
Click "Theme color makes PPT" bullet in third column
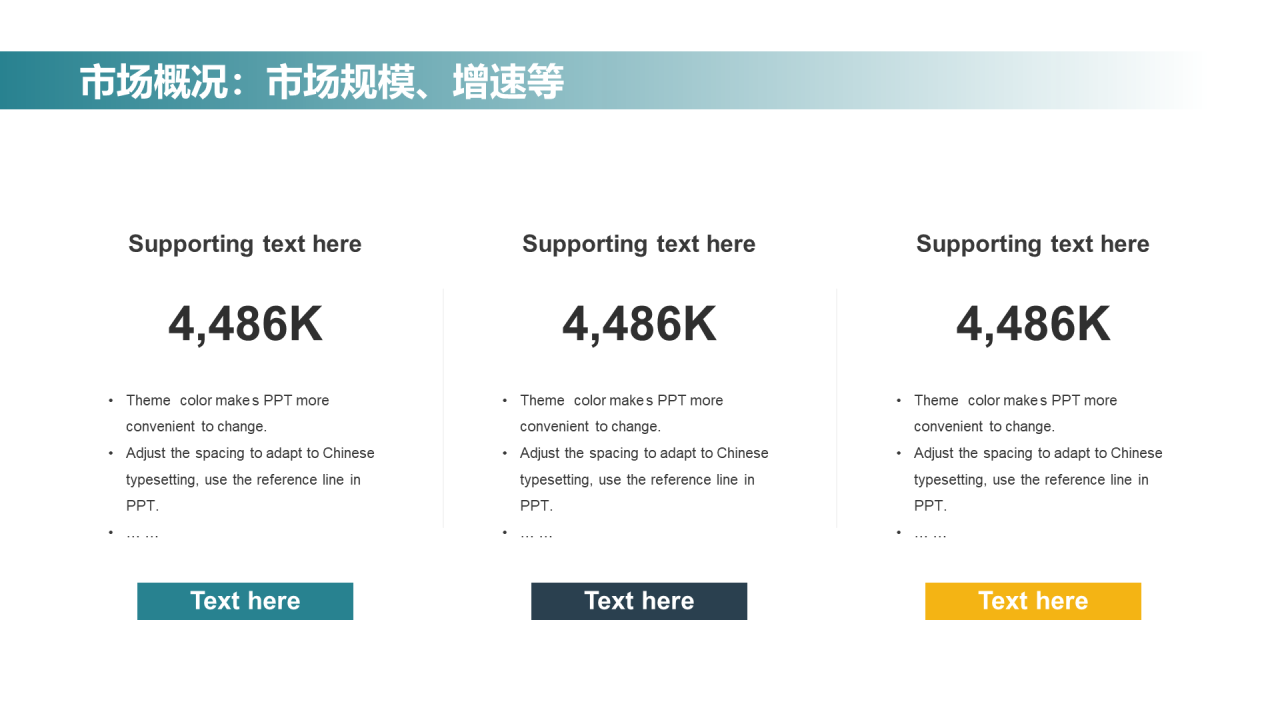click(x=1016, y=413)
